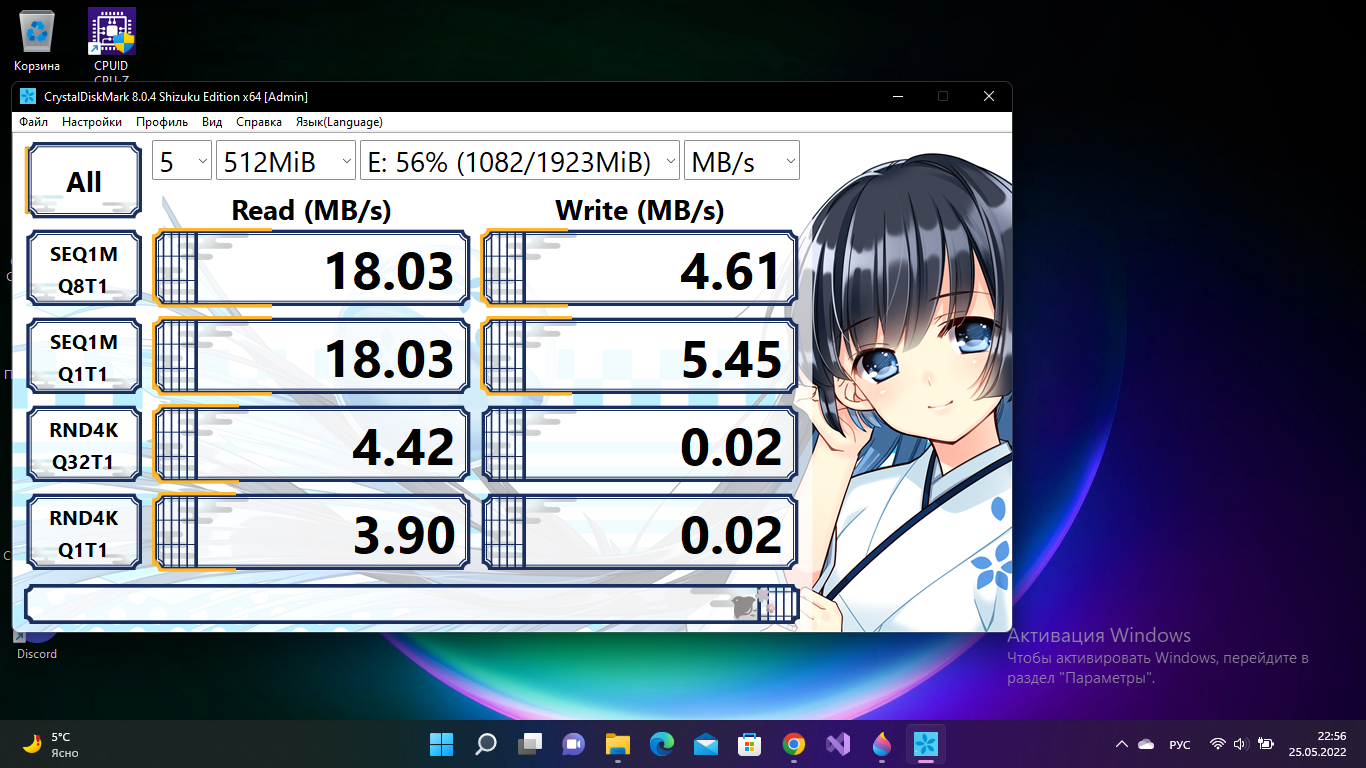Run the RND4K Q1T1 test
The height and width of the screenshot is (768, 1366).
coord(84,534)
